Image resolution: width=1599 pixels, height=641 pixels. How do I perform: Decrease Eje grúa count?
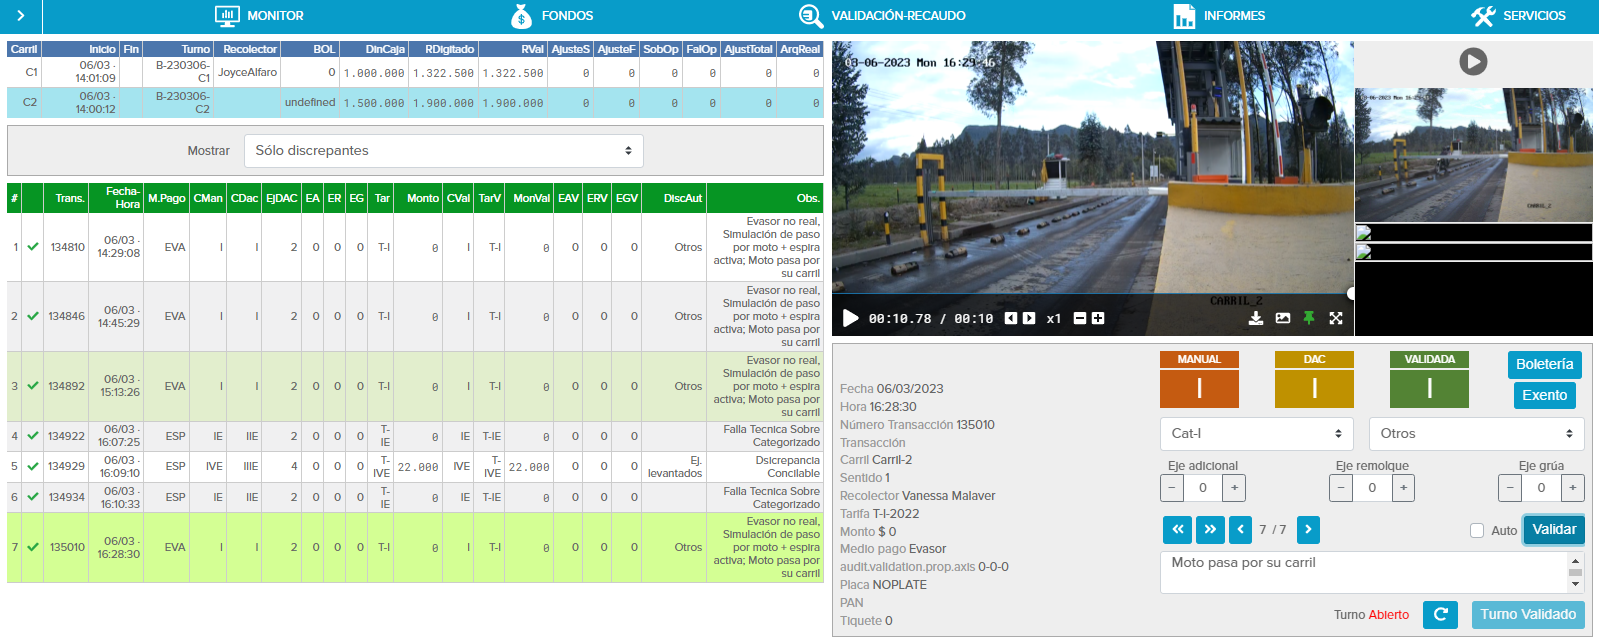point(1510,488)
